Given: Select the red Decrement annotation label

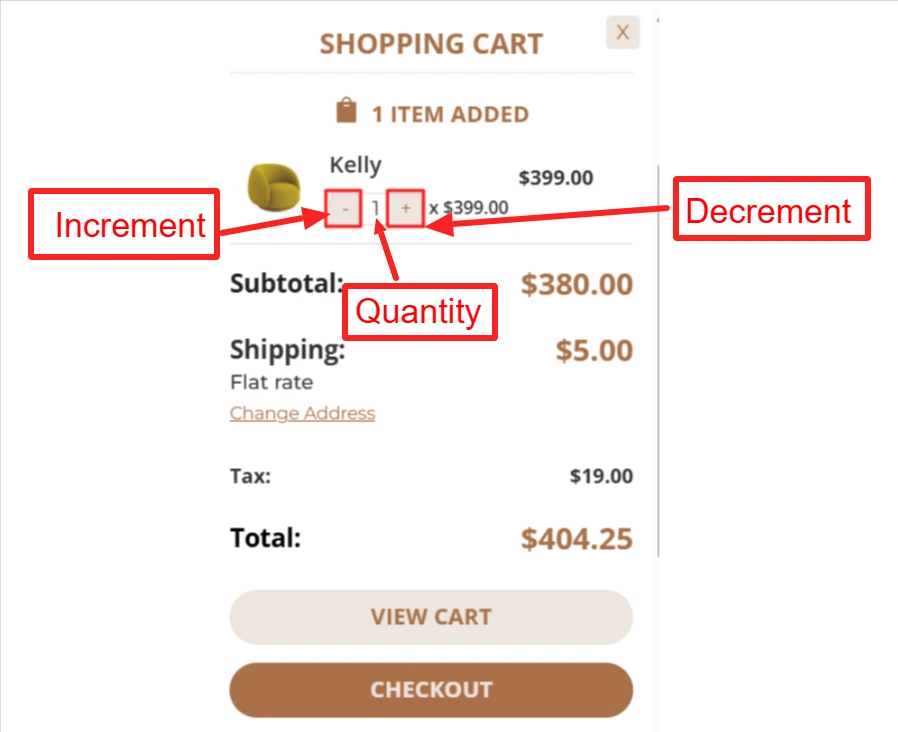Looking at the screenshot, I should pos(771,208).
